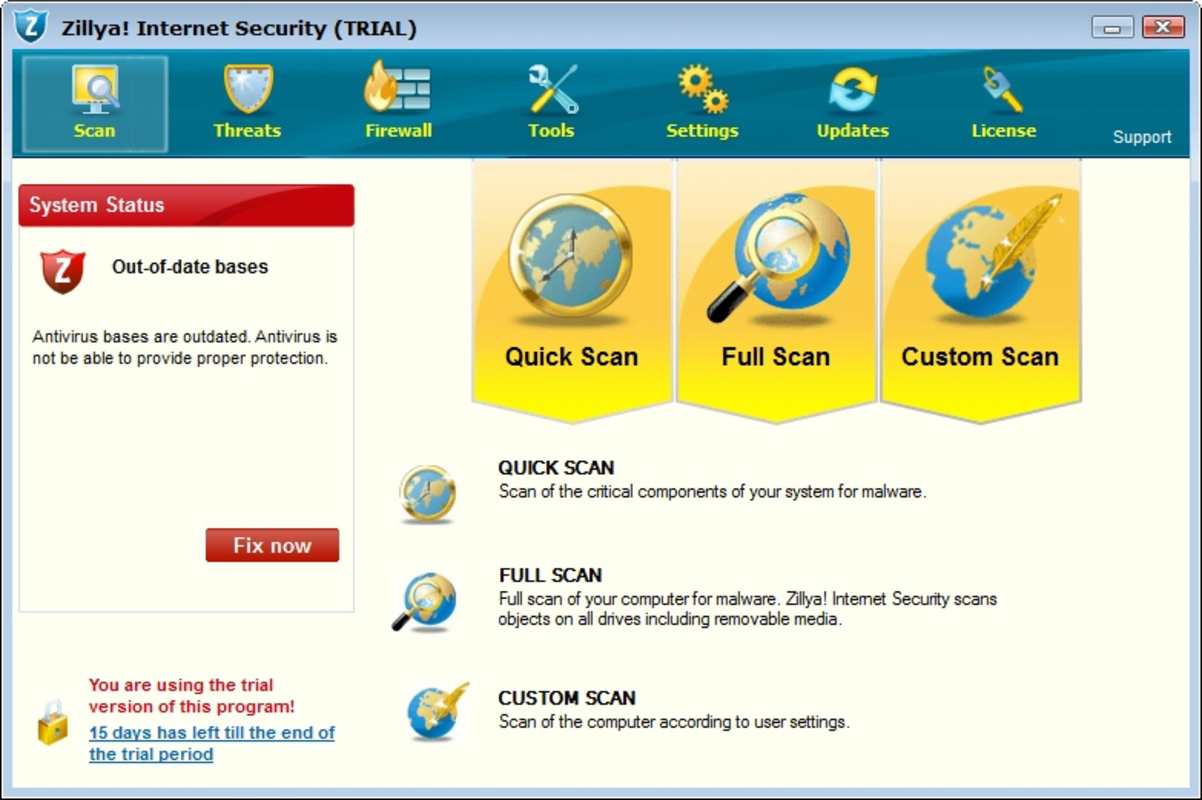Click the Out-of-date bases status text
The image size is (1202, 800).
(190, 267)
